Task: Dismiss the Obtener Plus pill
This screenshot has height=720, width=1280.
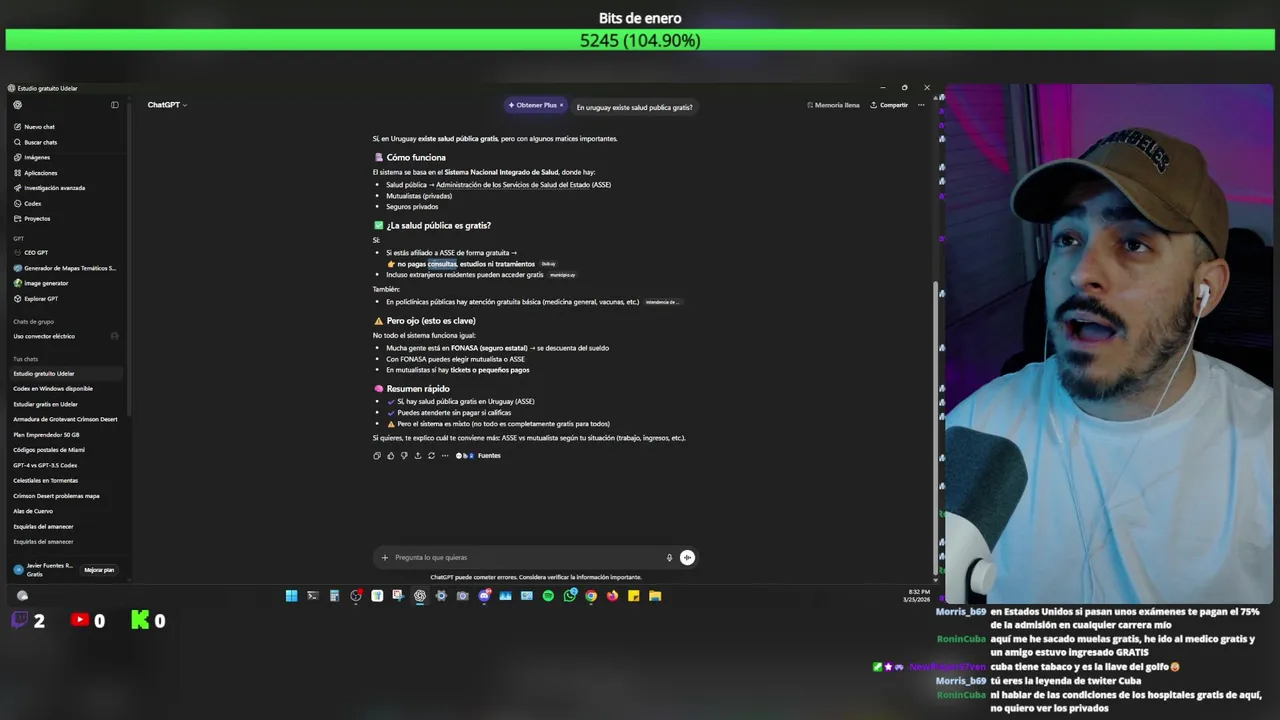Action: pyautogui.click(x=561, y=105)
